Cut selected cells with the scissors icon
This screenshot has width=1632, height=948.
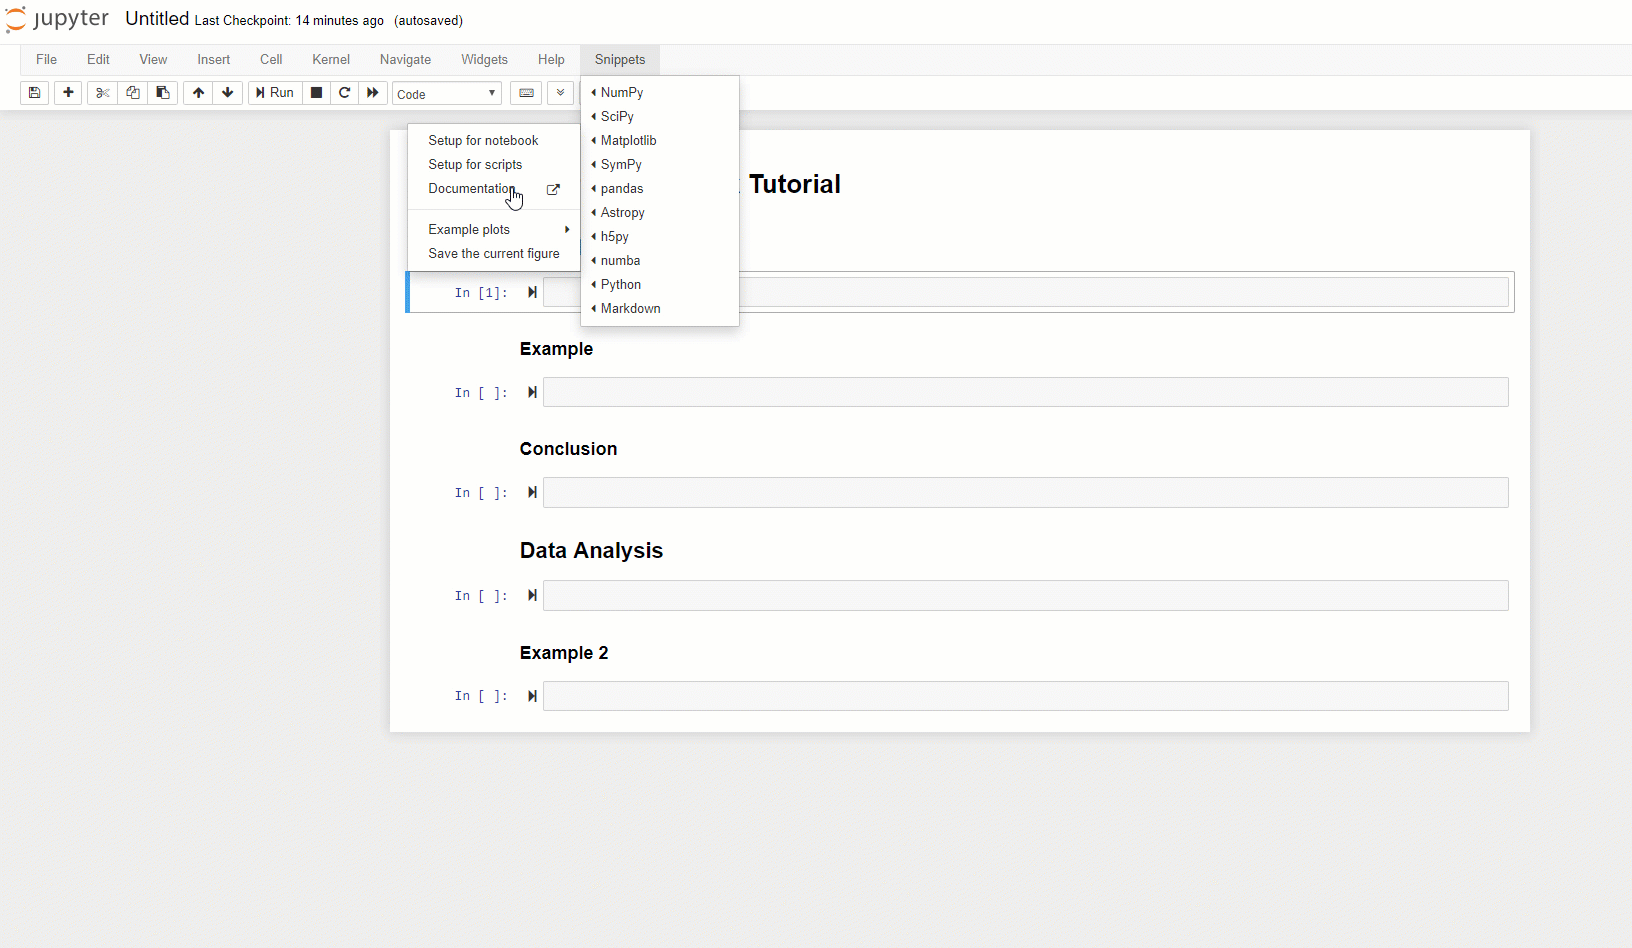click(102, 93)
